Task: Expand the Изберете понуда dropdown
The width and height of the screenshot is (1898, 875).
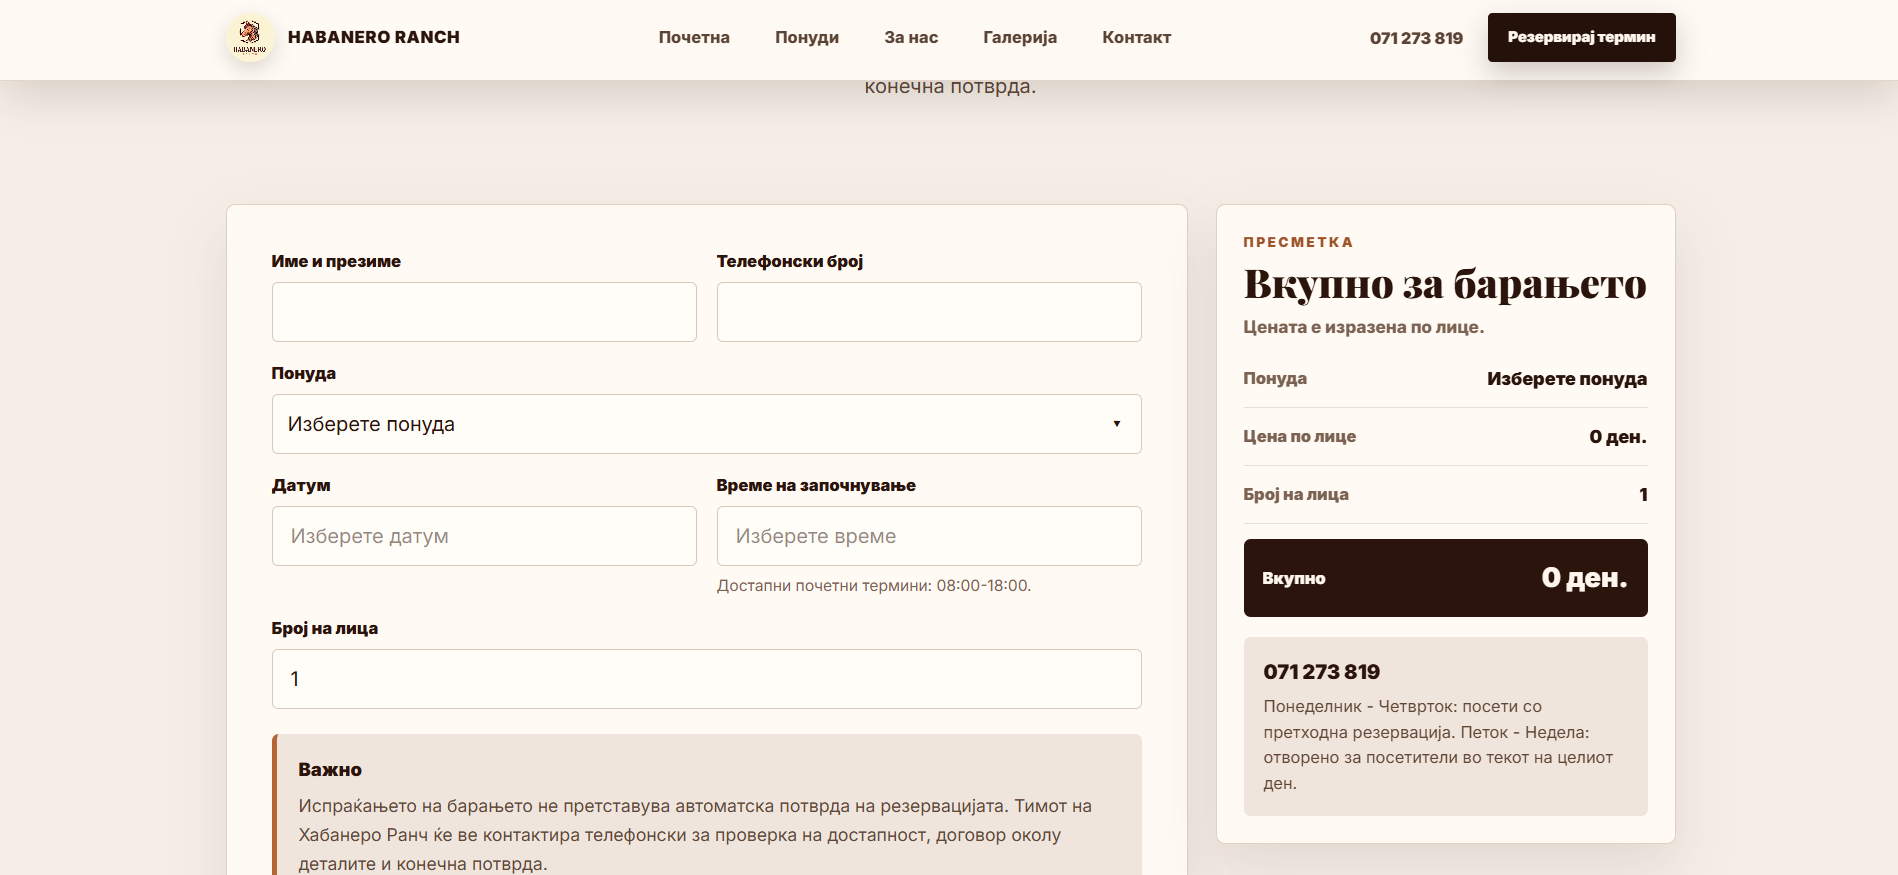Action: [x=706, y=424]
